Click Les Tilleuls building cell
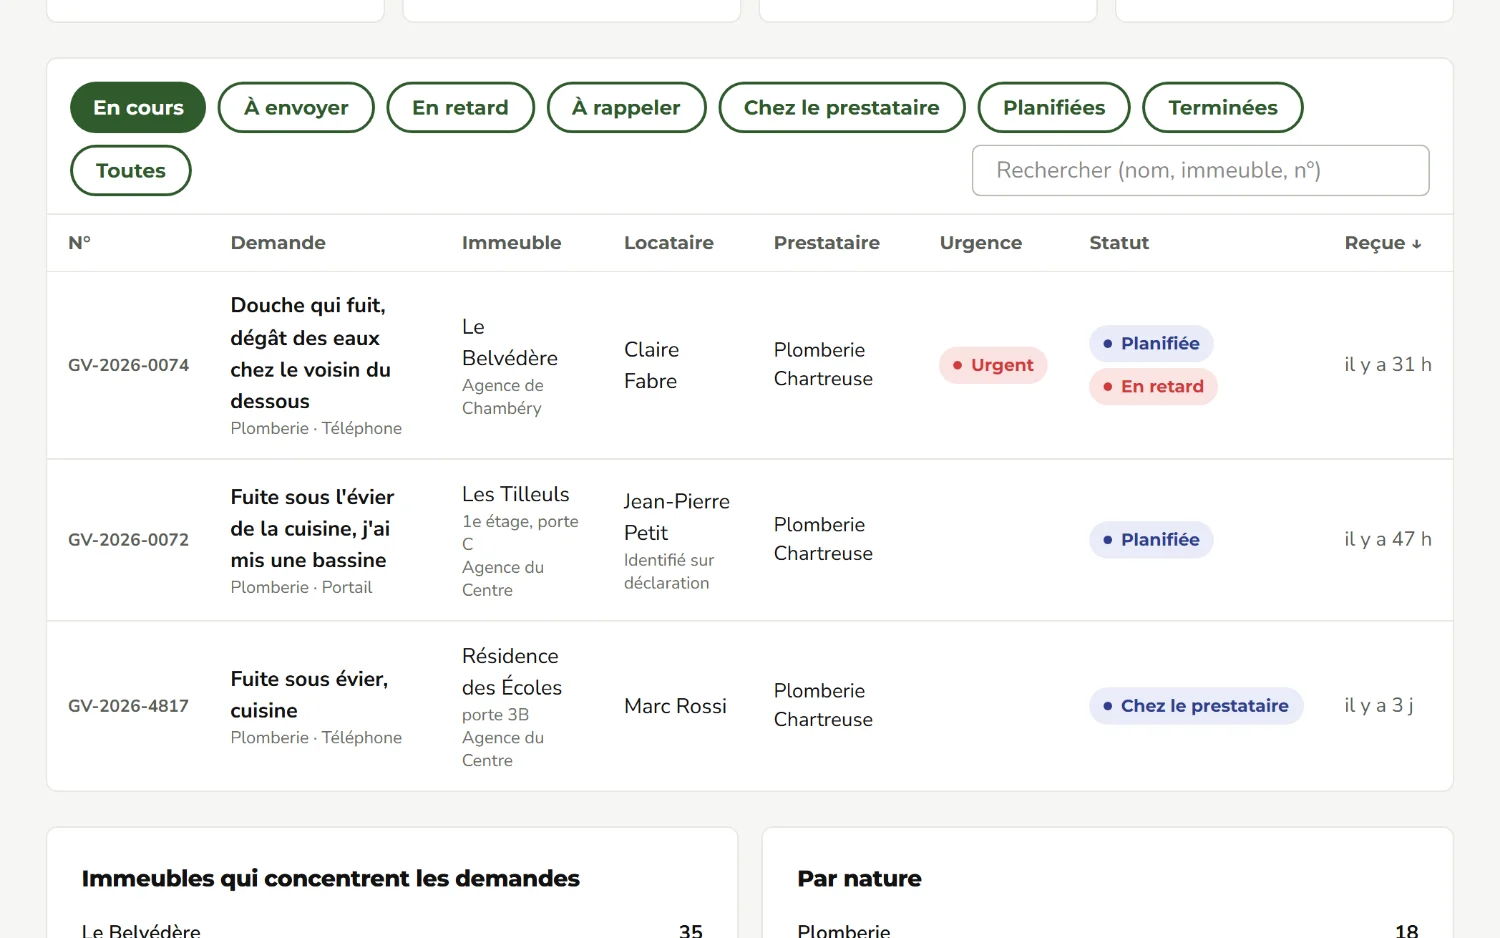This screenshot has width=1500, height=938. (515, 494)
